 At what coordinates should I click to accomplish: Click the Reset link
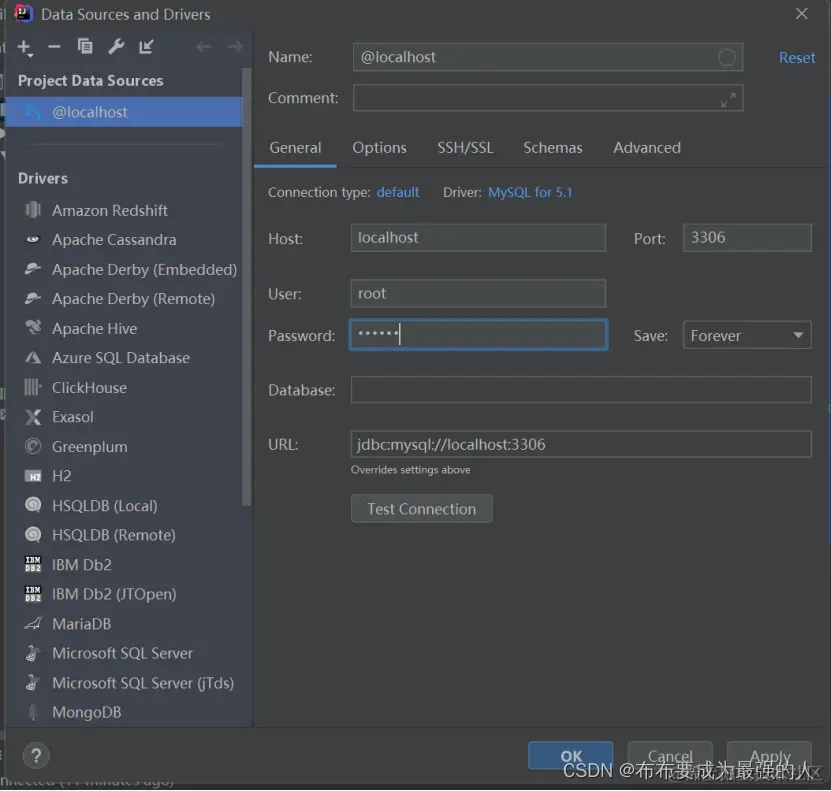click(x=797, y=58)
